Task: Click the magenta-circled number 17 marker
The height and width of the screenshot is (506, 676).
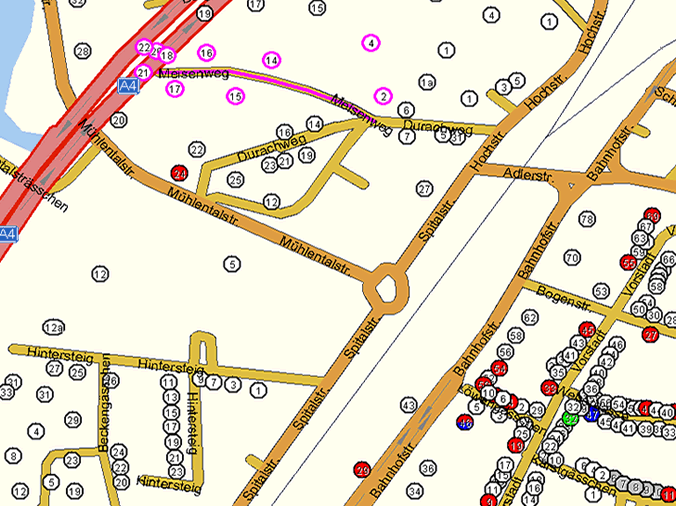Action: tap(175, 89)
